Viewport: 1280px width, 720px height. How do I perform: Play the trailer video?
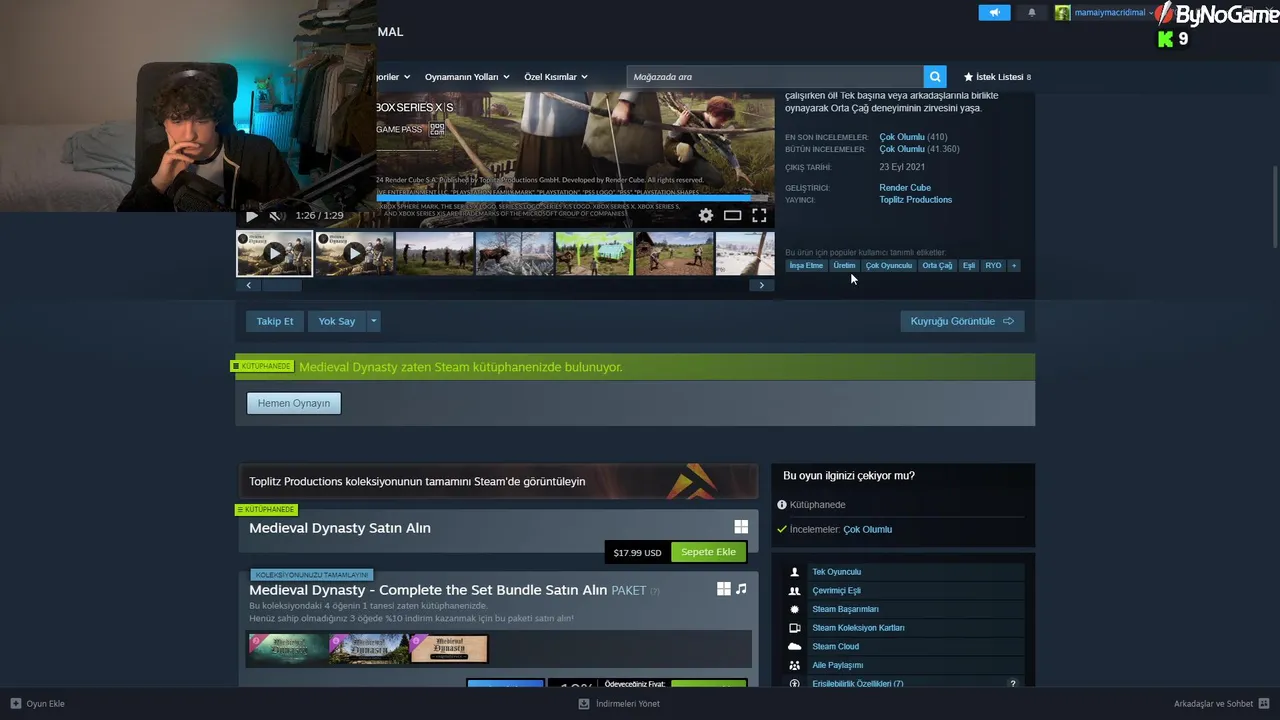[x=252, y=215]
